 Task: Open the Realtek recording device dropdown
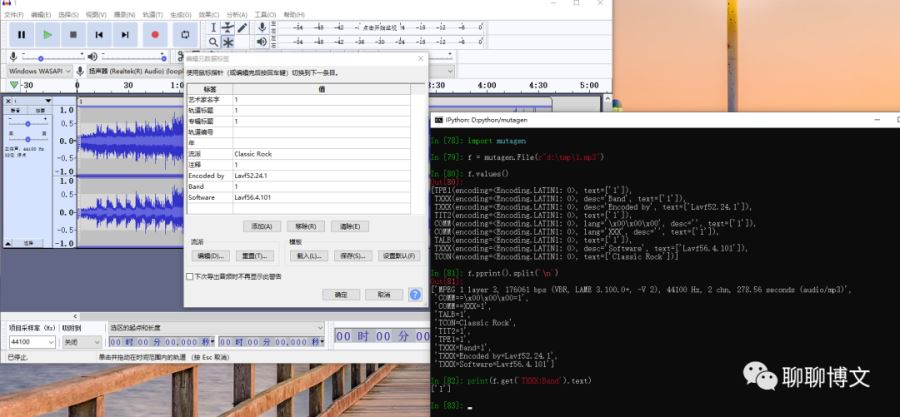pyautogui.click(x=135, y=71)
